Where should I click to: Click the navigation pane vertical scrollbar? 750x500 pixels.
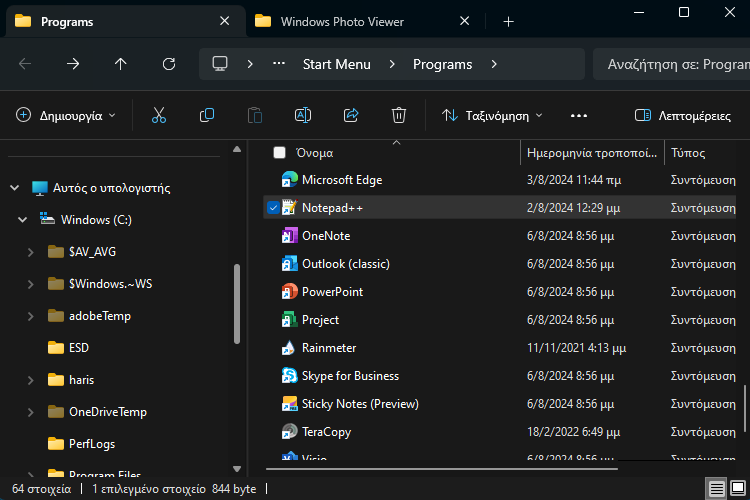pyautogui.click(x=237, y=304)
